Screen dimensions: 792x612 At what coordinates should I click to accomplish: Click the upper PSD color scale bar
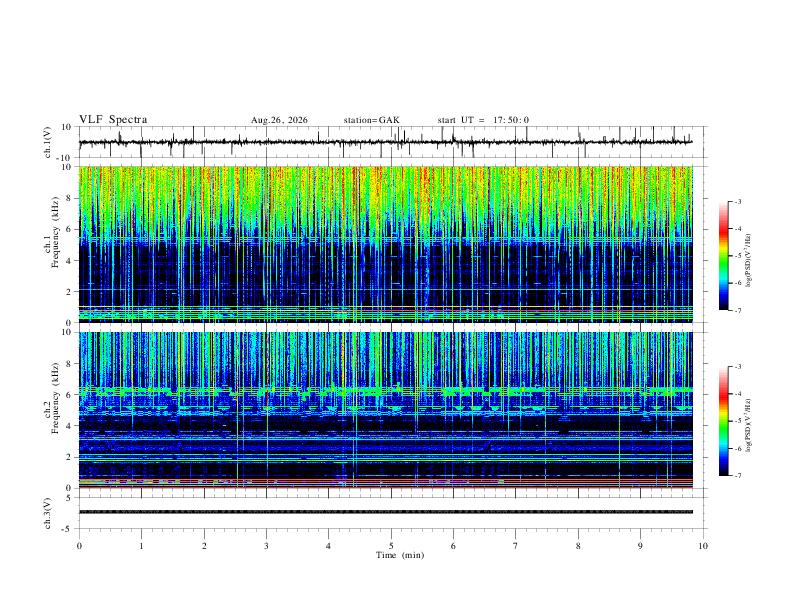point(724,256)
